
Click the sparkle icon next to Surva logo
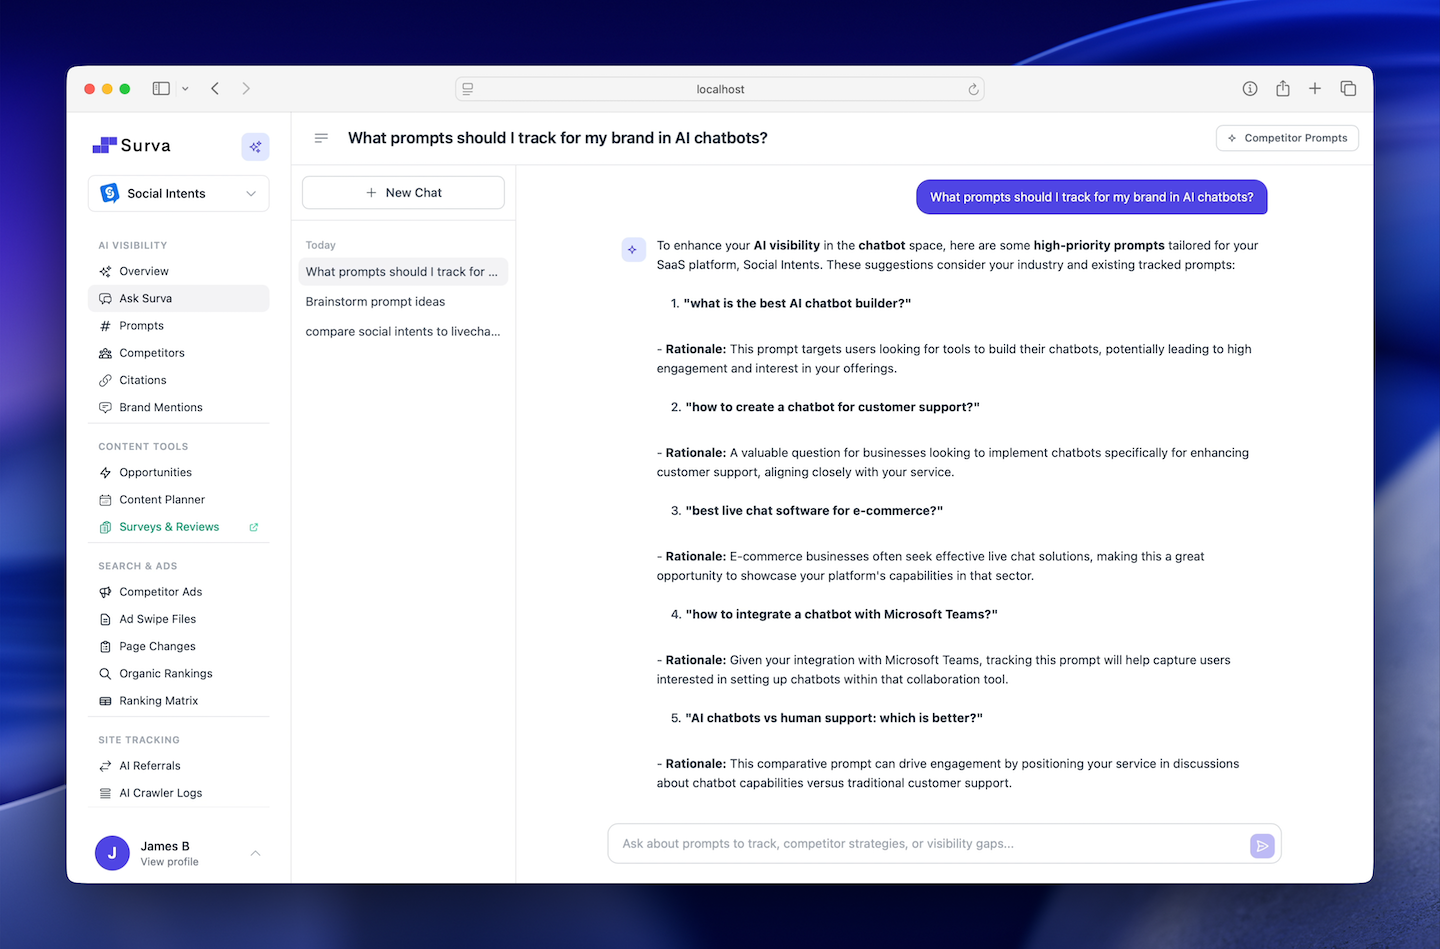[255, 146]
